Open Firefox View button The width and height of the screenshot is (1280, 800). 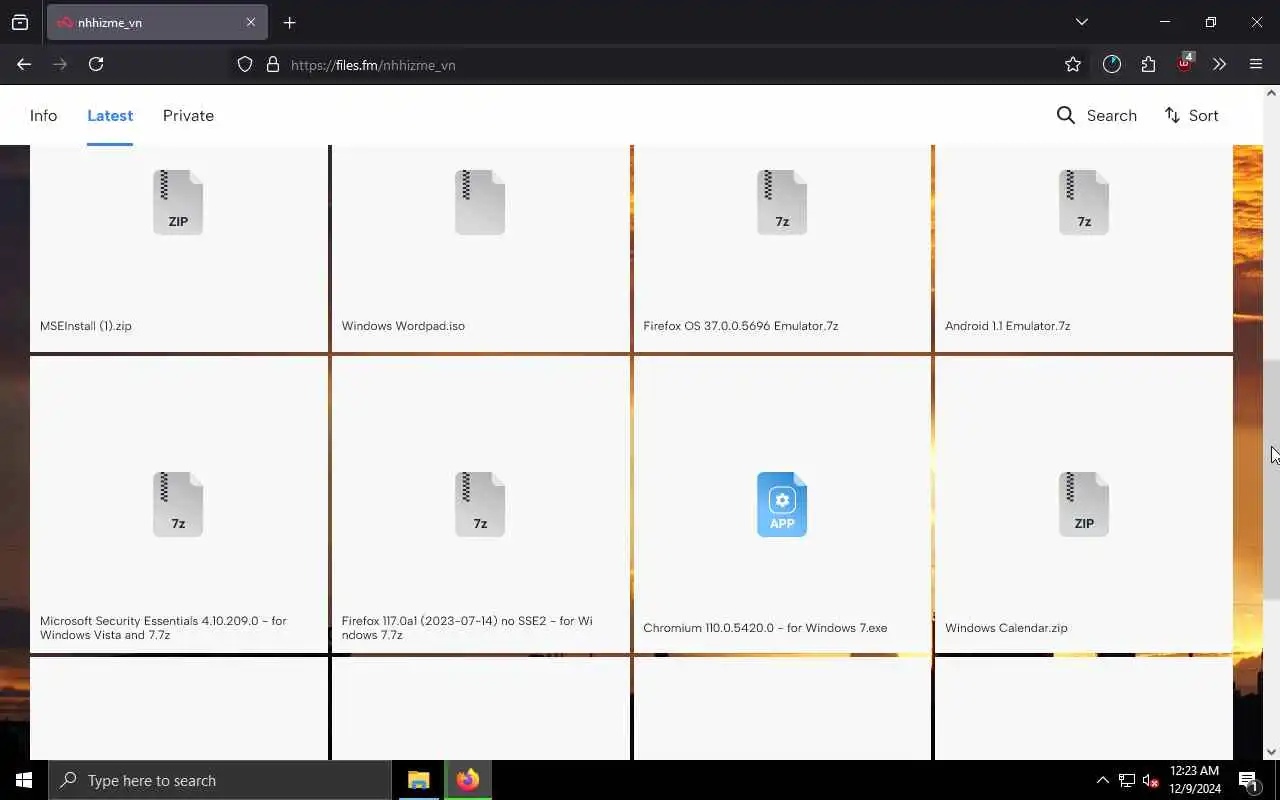pyautogui.click(x=20, y=22)
